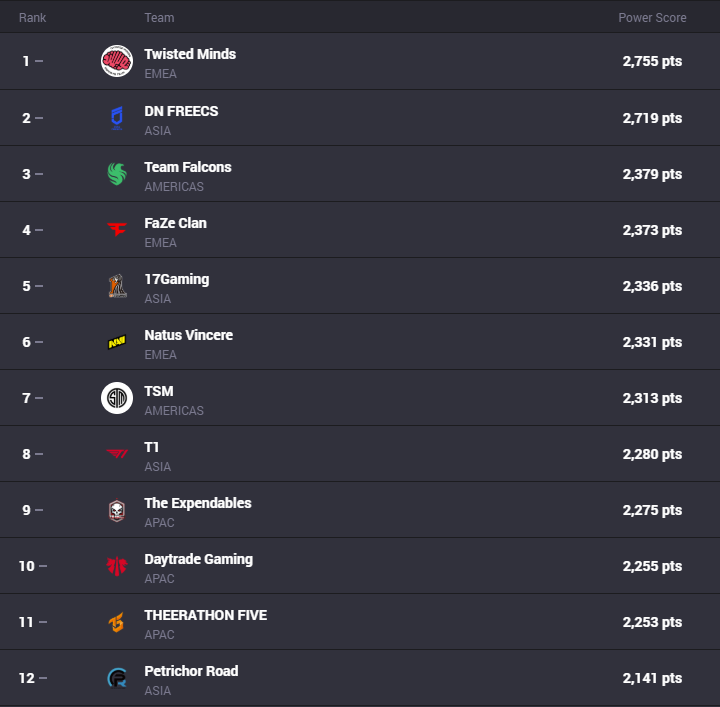The image size is (720, 707).
Task: Select the FaZe Clan red logo
Action: (117, 229)
